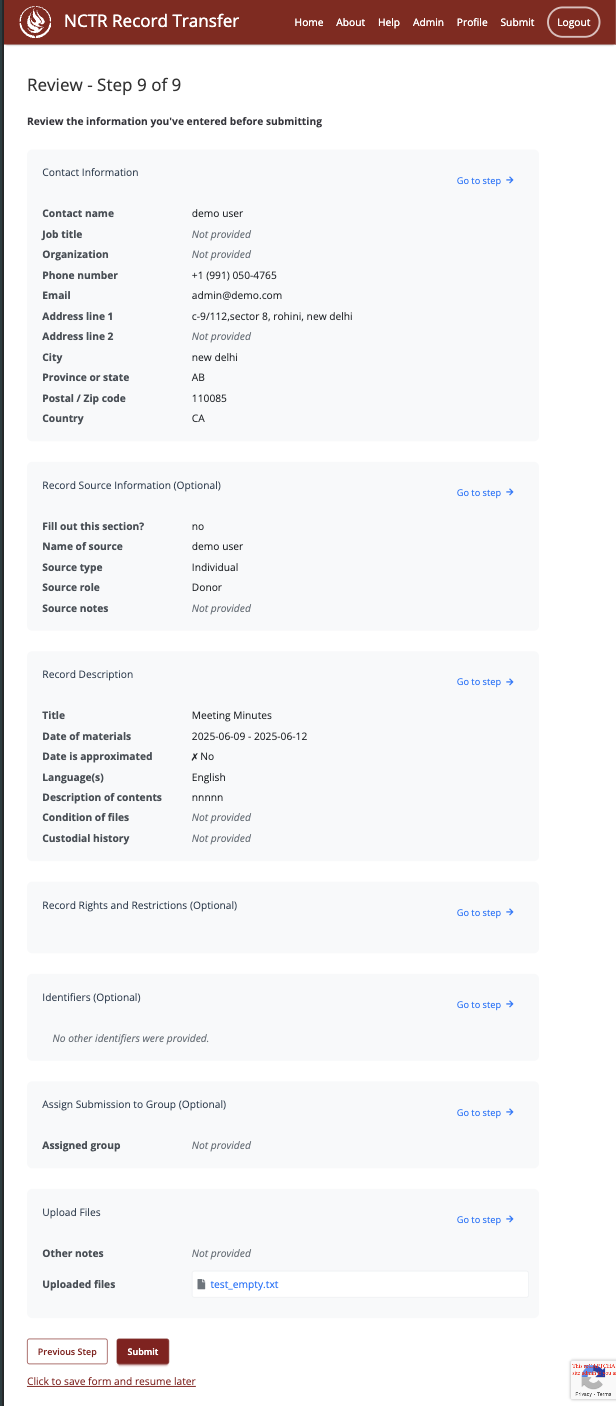Click the arrow icon in Contact Information
Image resolution: width=616 pixels, height=1406 pixels.
coord(510,181)
